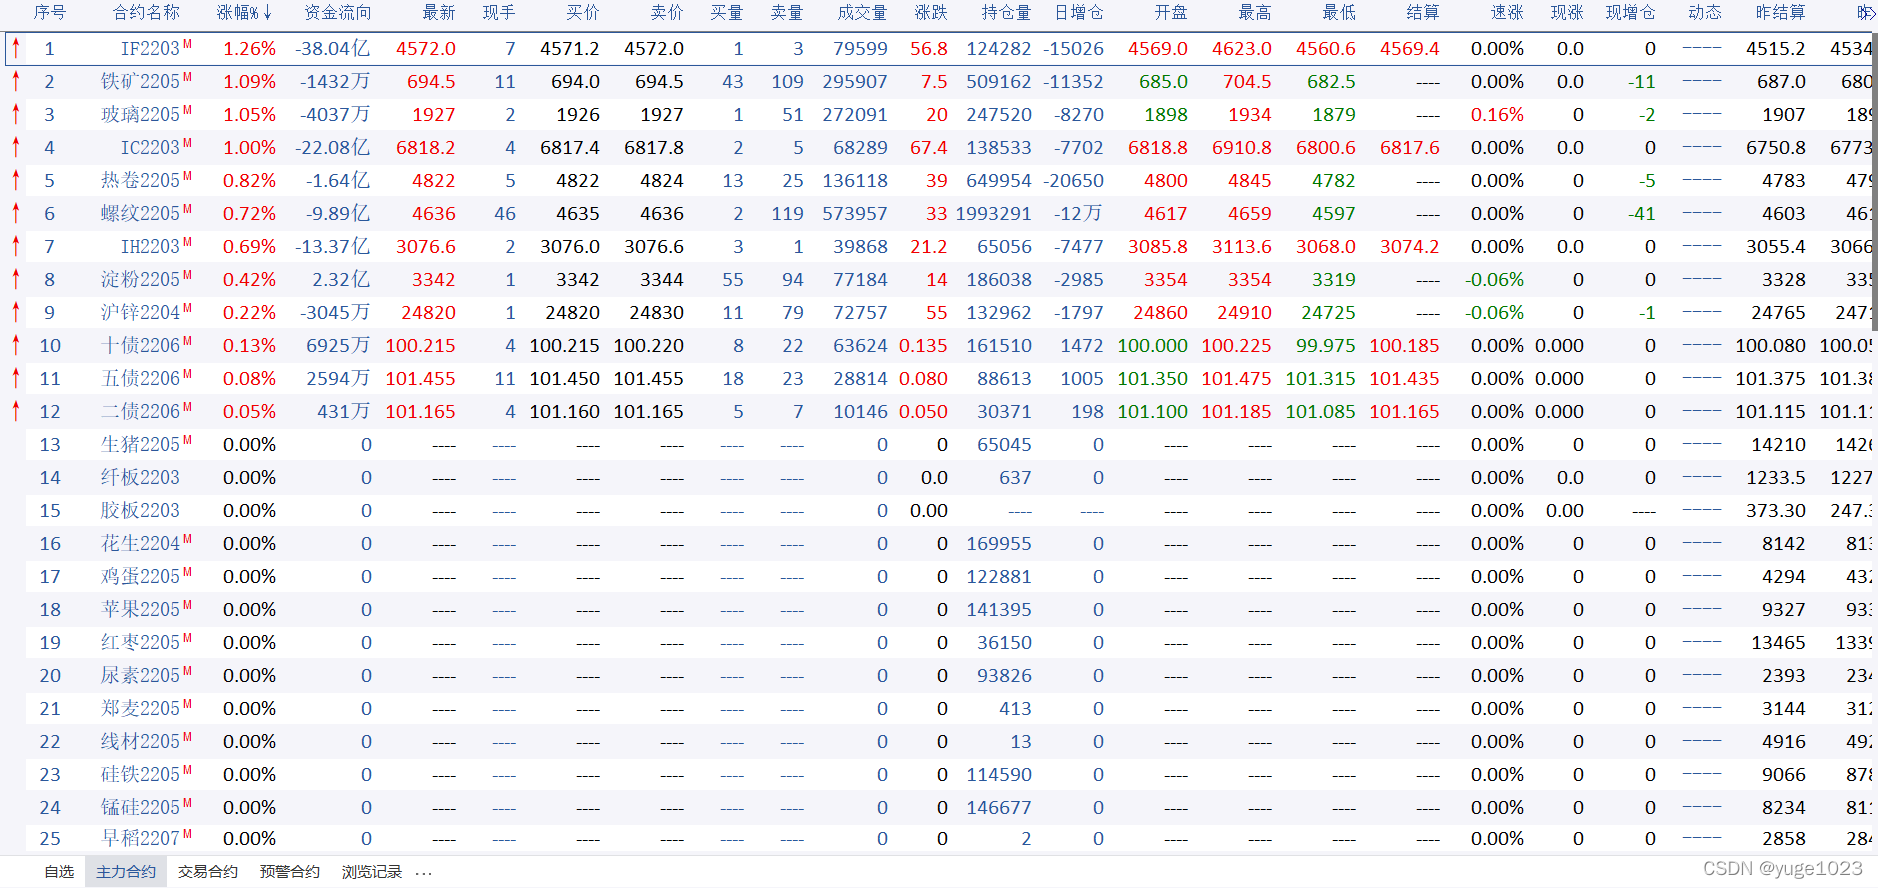The width and height of the screenshot is (1878, 888).
Task: Select the 螺纹2205 contract name
Action: 140,213
